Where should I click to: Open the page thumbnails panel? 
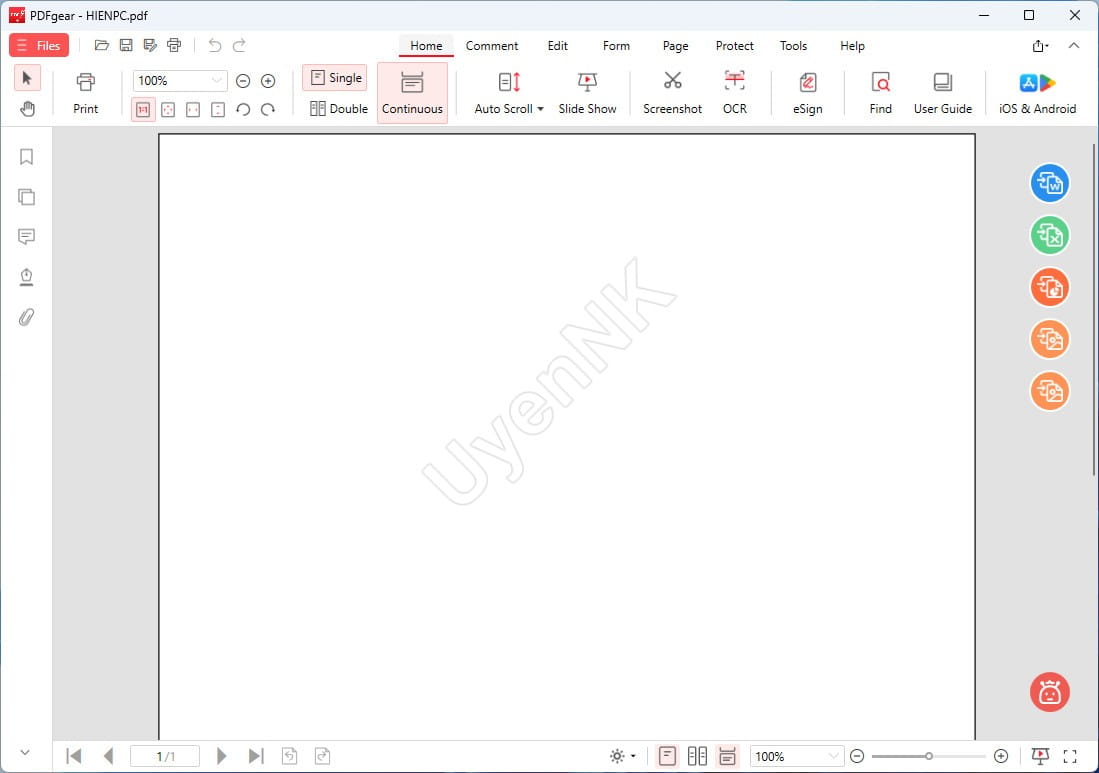tap(27, 197)
